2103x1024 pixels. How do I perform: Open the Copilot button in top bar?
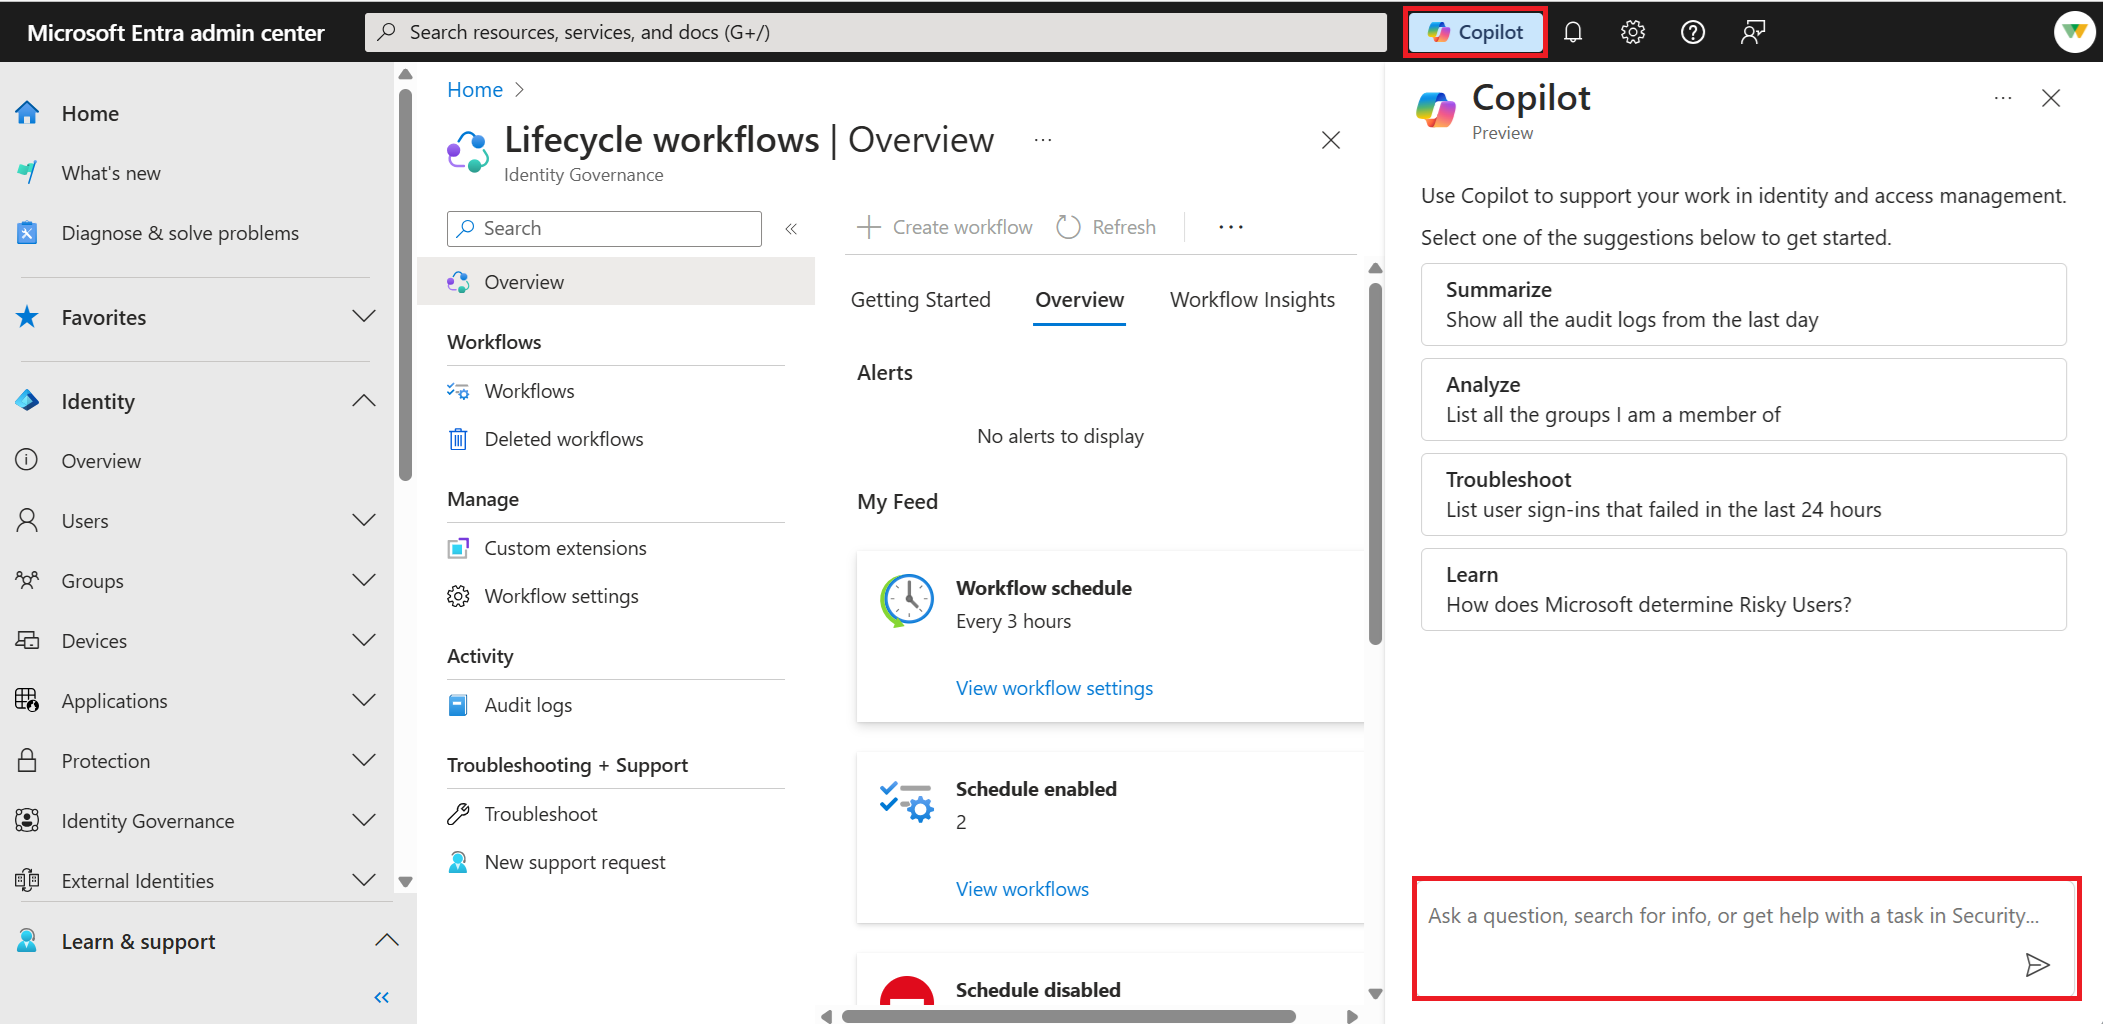[1475, 32]
